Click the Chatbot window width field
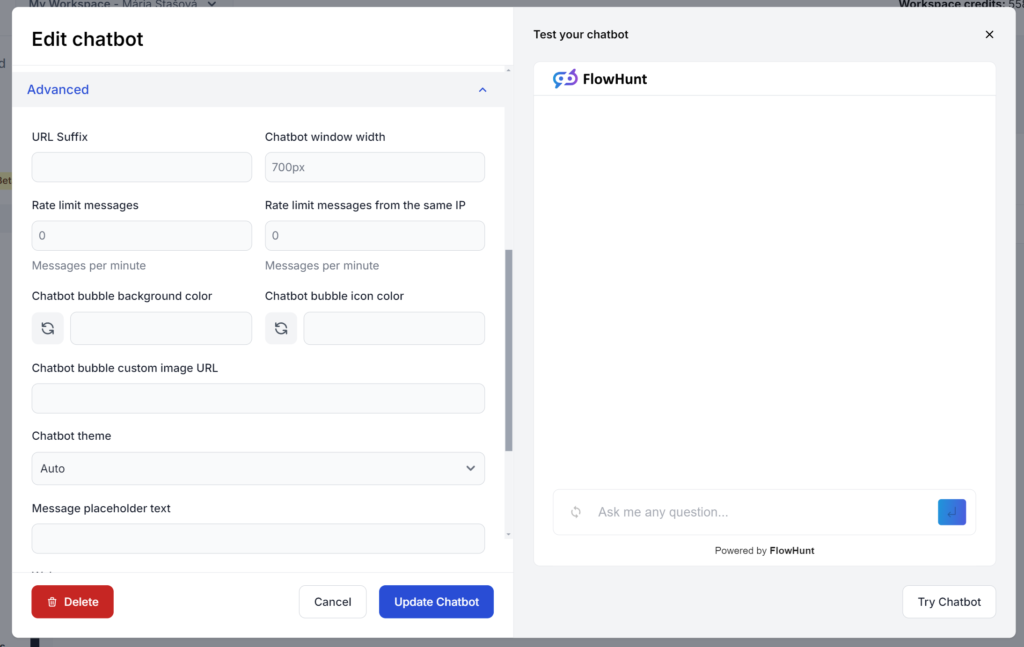Screen dimensions: 1024x647 [x=375, y=167]
